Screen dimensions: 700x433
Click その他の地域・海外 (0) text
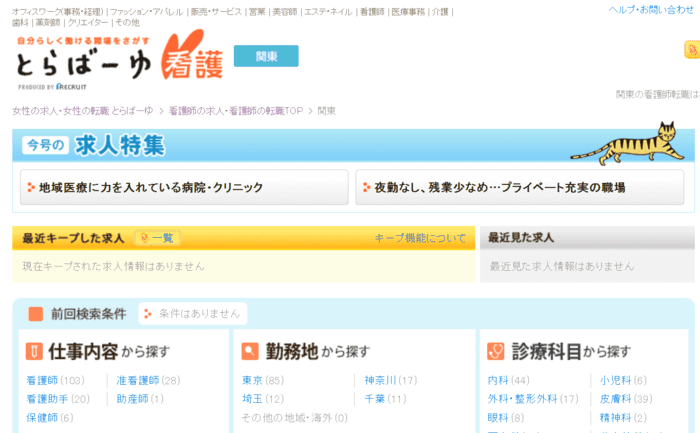pos(294,418)
